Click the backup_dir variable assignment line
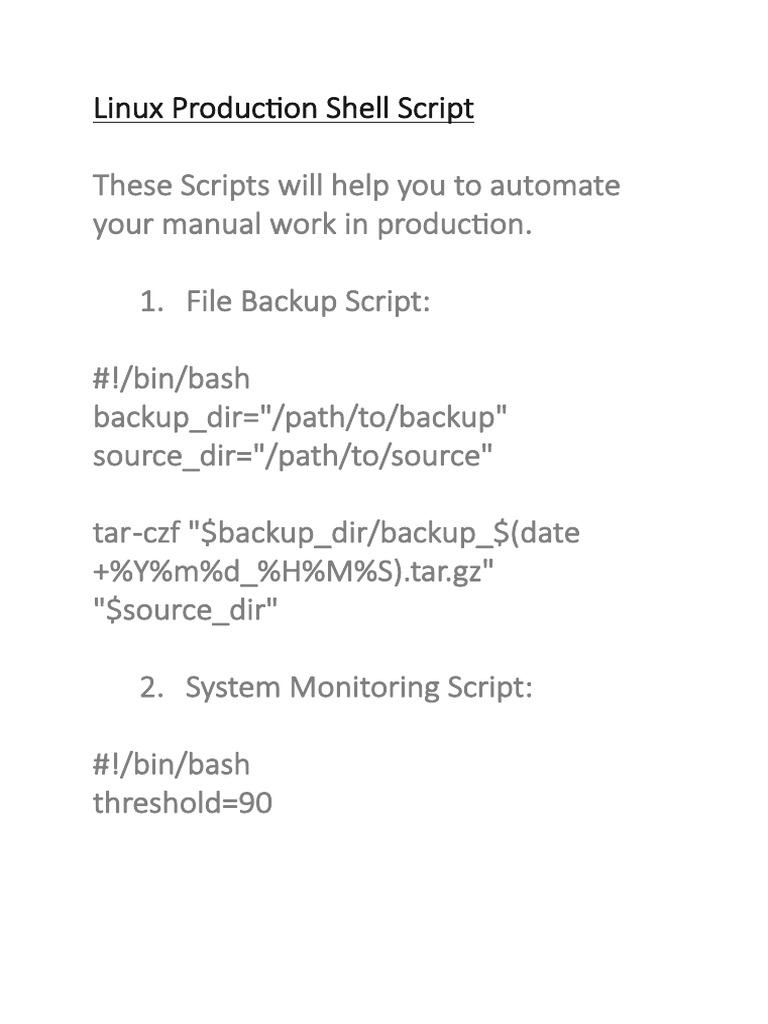Image resolution: width=768 pixels, height=1024 pixels. (293, 417)
